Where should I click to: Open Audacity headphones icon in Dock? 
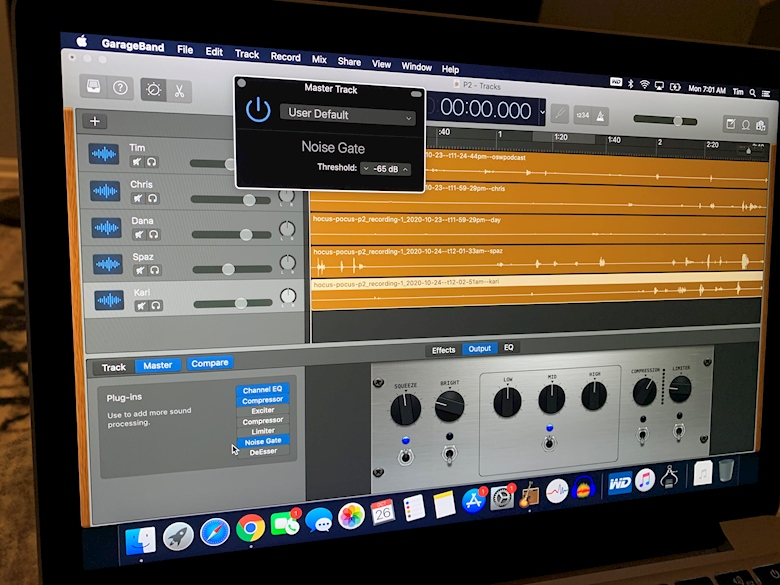tap(584, 488)
